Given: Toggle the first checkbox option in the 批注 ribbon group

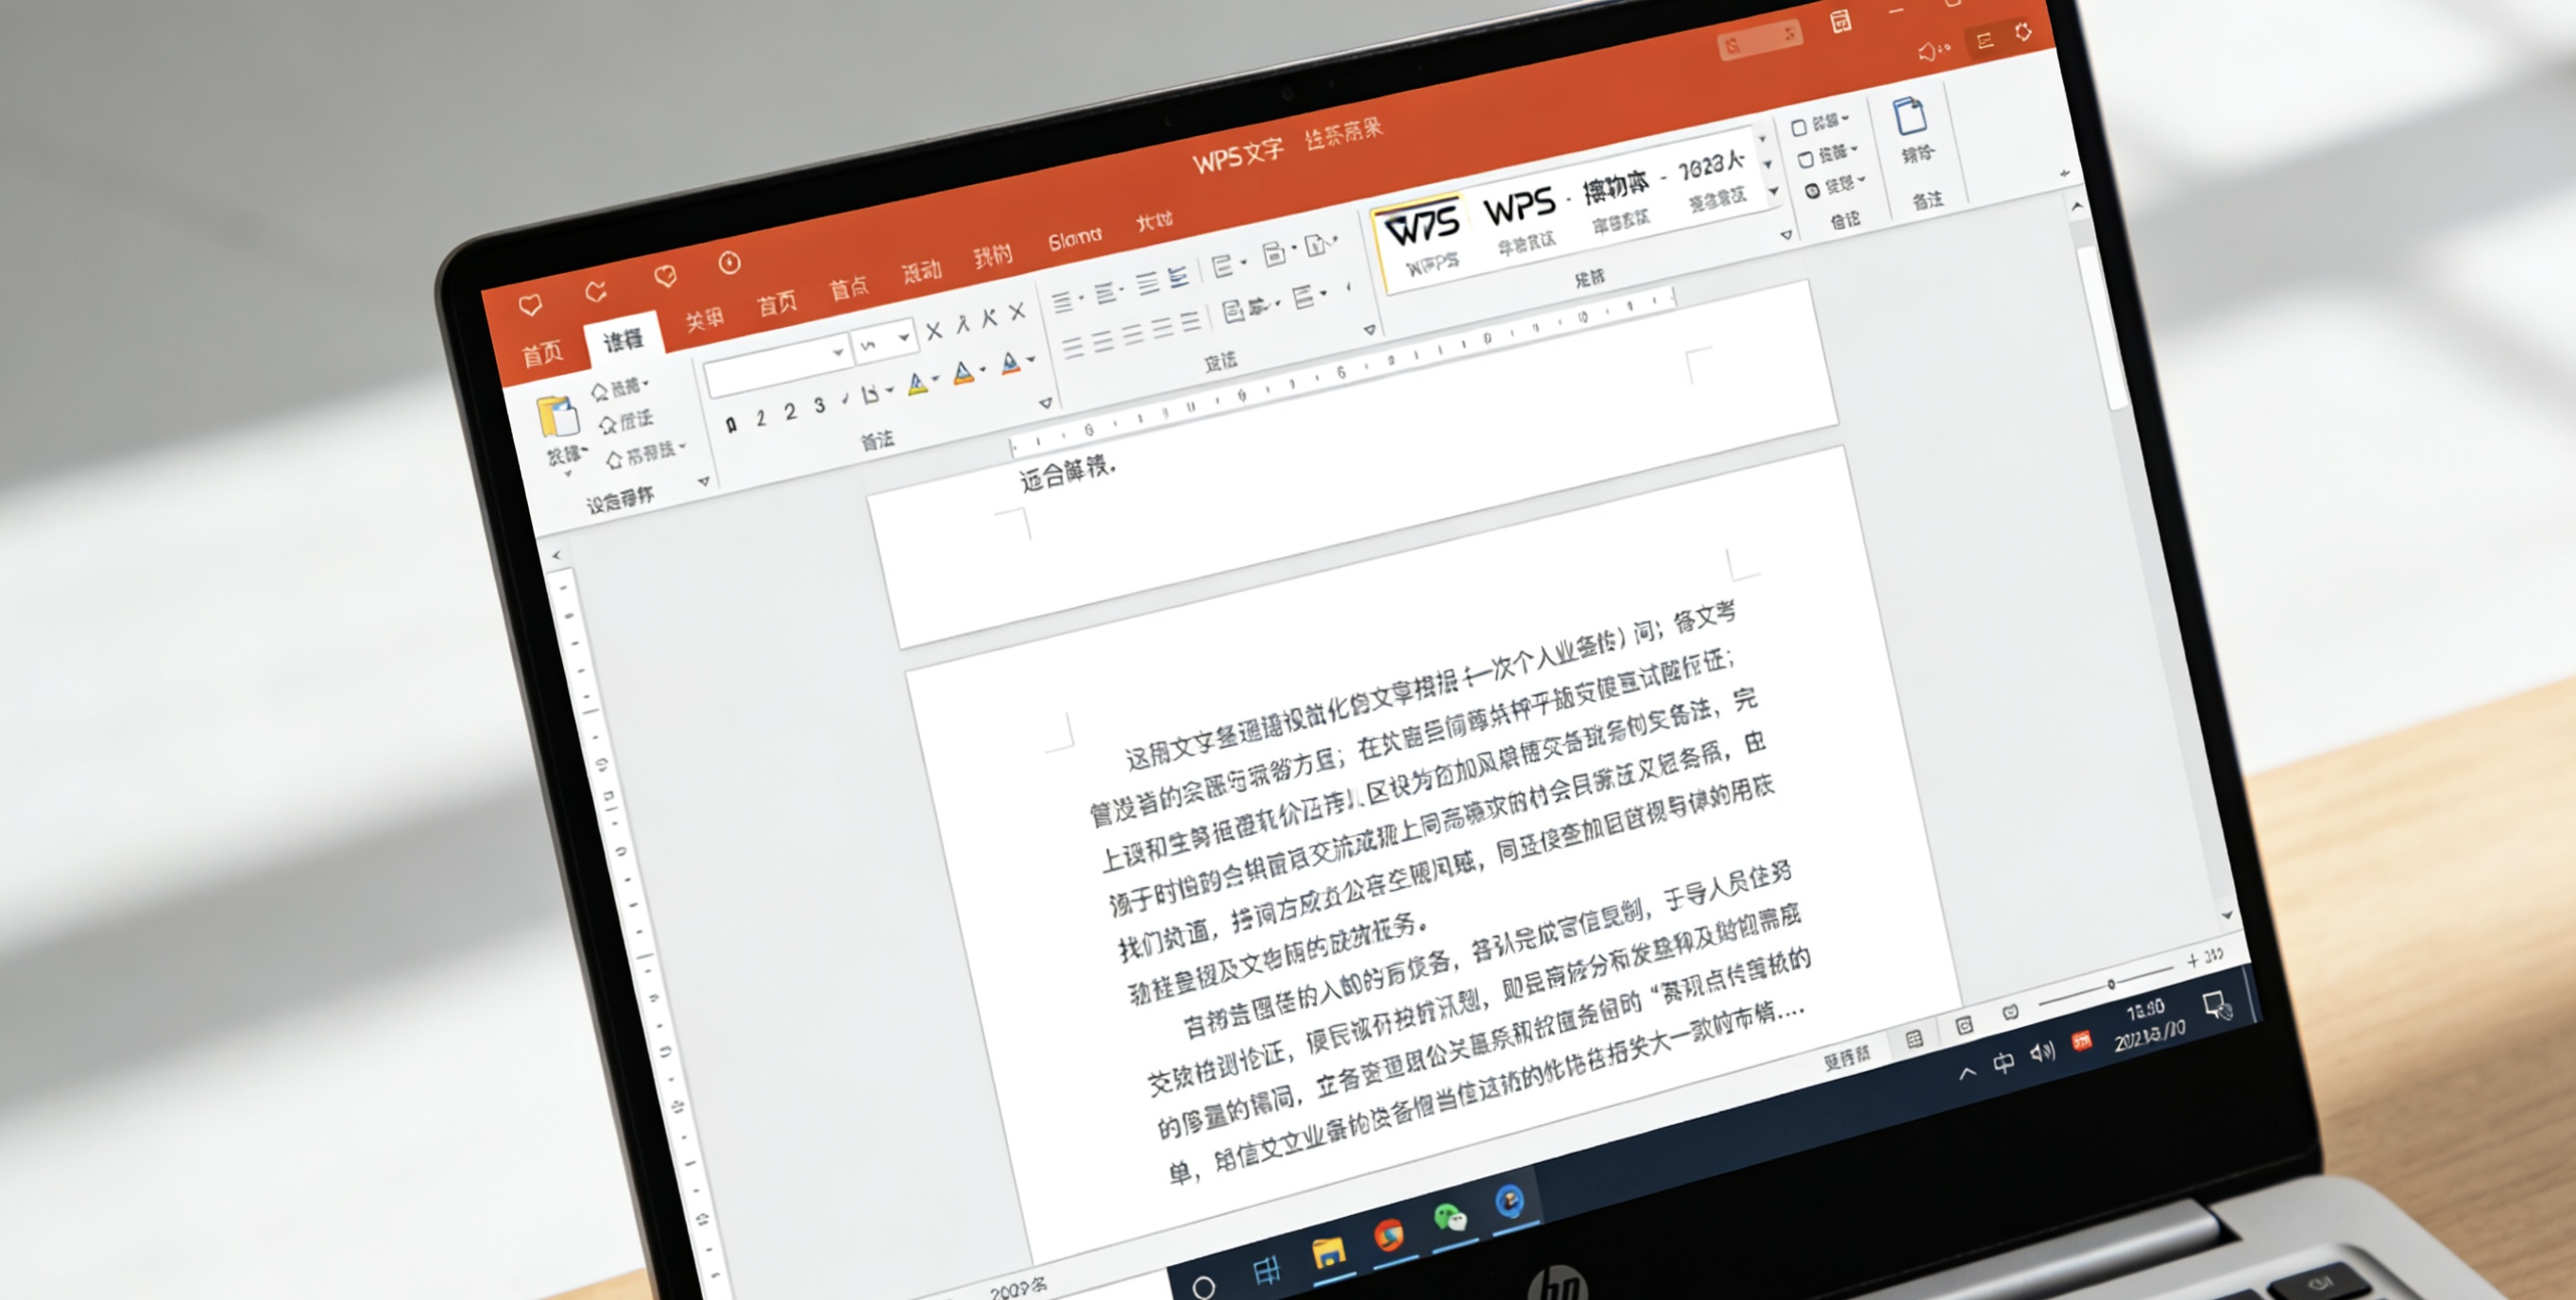Looking at the screenshot, I should tap(1800, 127).
